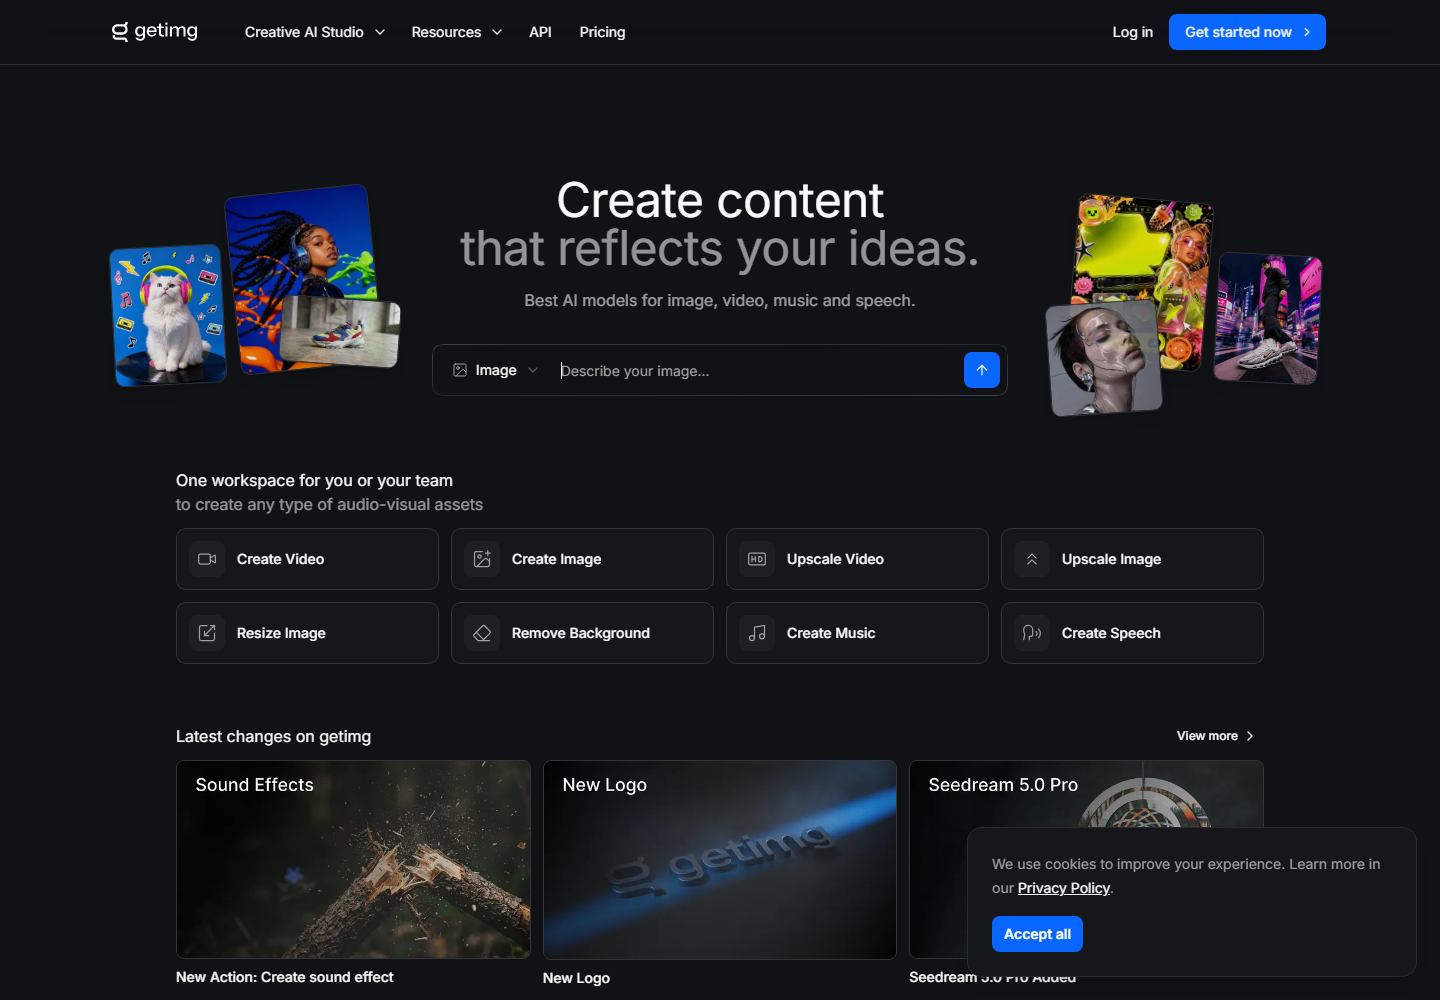Click the Log in link

(x=1132, y=32)
